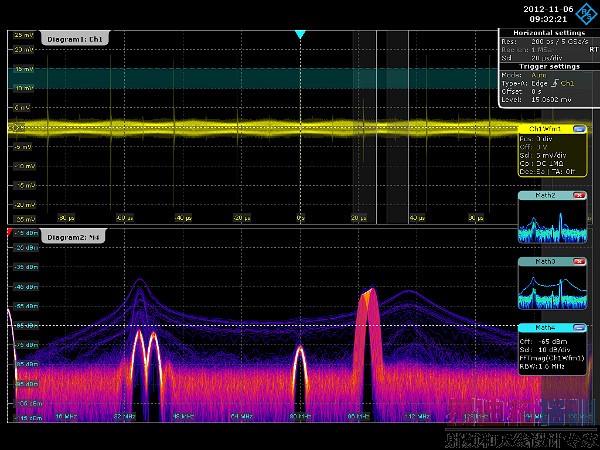This screenshot has height=450, width=600.
Task: Click the rising edge slope icon in Trigger settings
Action: tap(555, 83)
